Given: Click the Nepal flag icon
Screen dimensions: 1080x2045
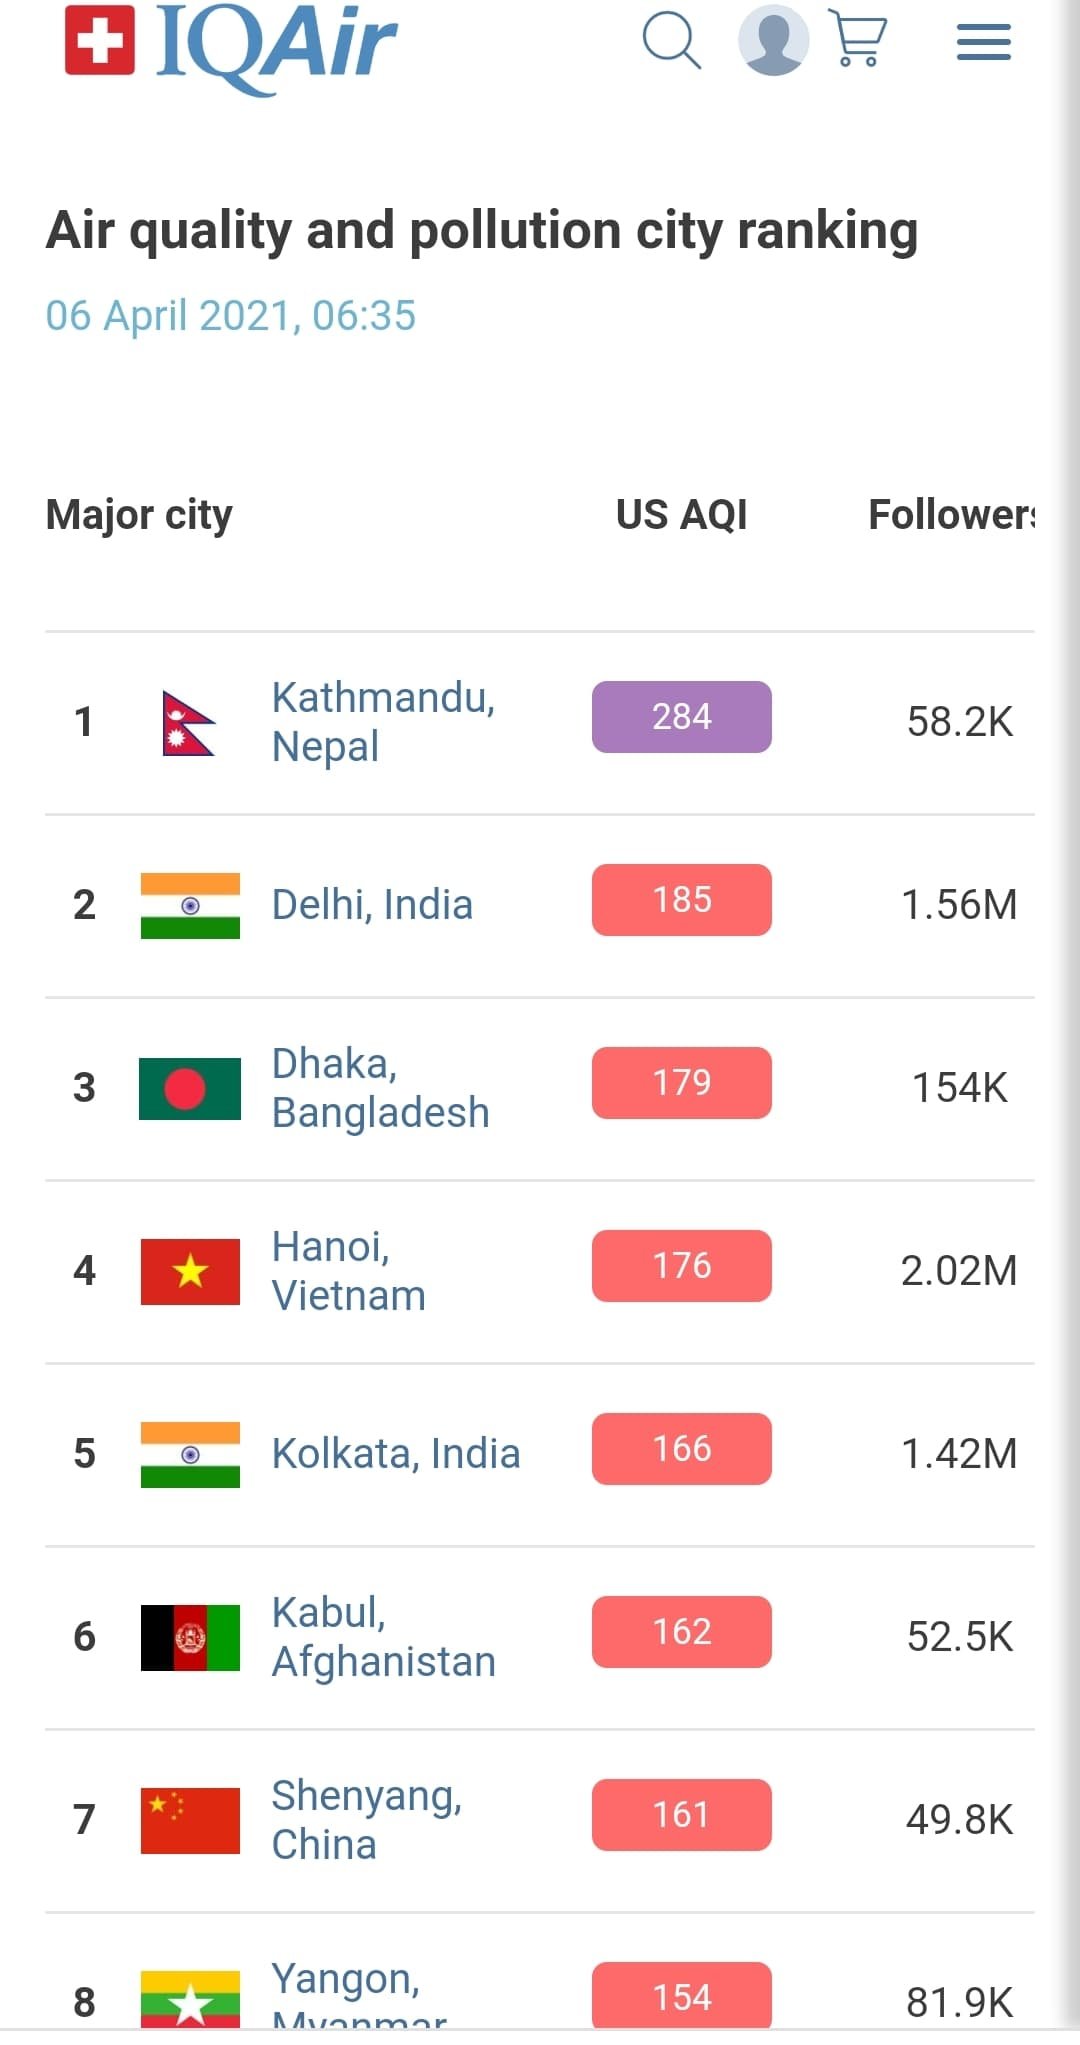Looking at the screenshot, I should point(188,723).
